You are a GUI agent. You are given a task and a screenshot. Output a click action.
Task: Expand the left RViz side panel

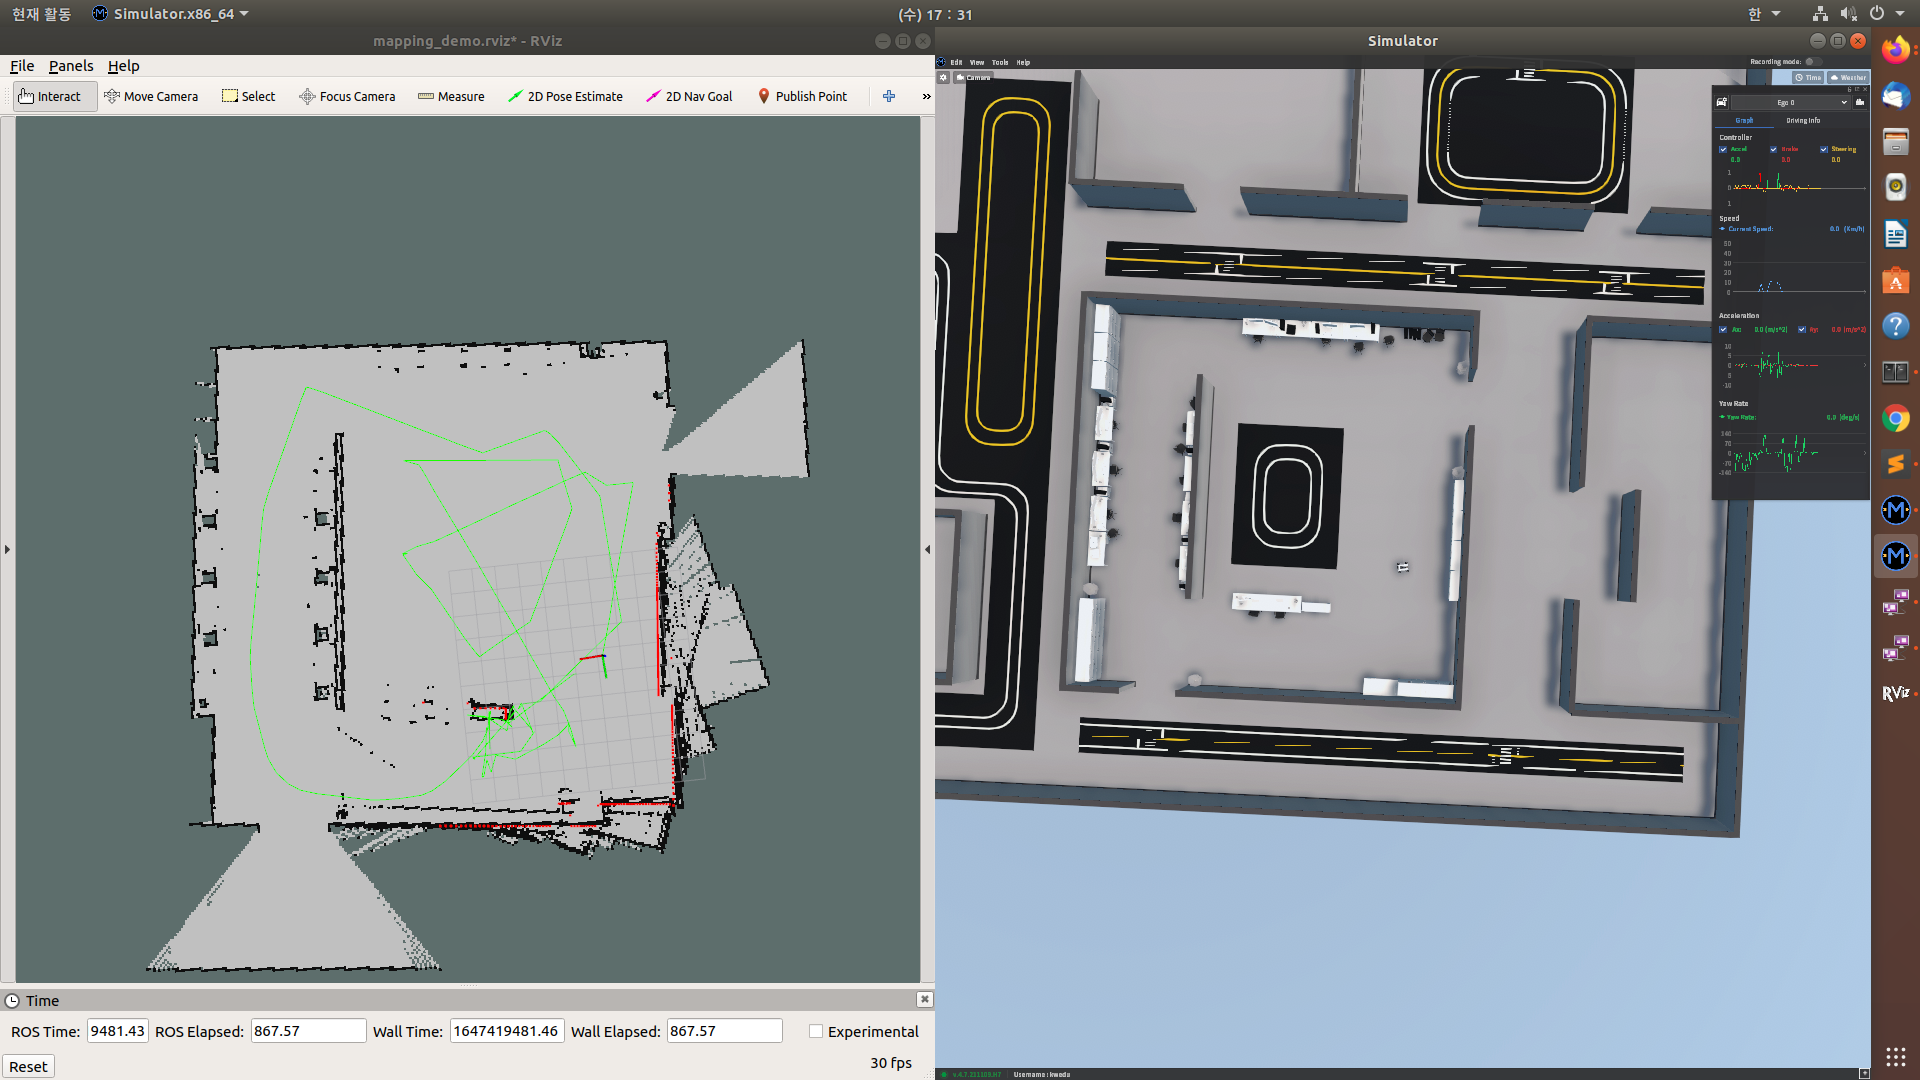coord(7,549)
